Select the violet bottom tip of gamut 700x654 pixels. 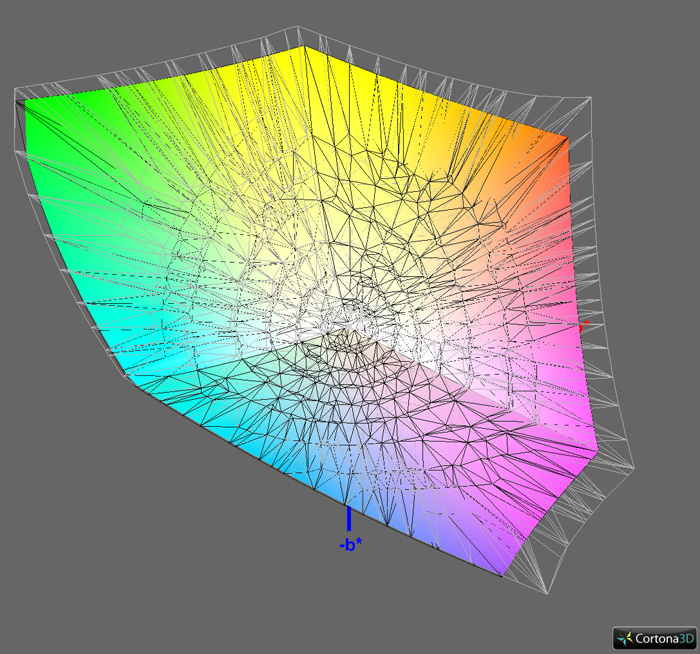[502, 573]
